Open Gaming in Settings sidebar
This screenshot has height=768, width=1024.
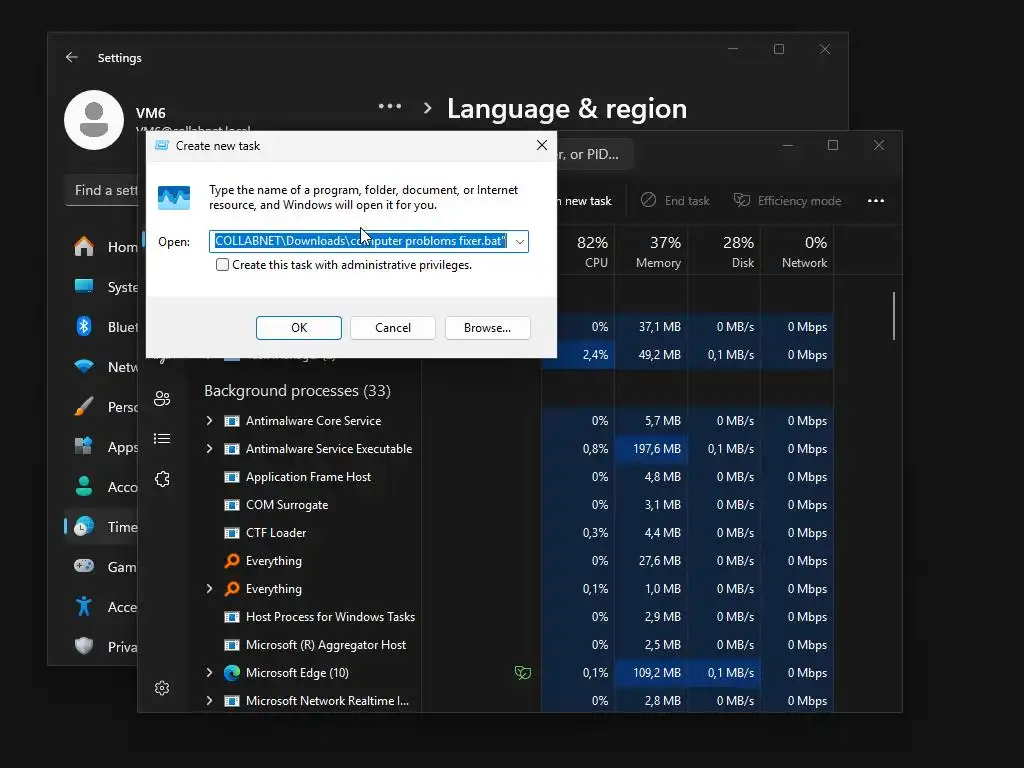point(104,567)
